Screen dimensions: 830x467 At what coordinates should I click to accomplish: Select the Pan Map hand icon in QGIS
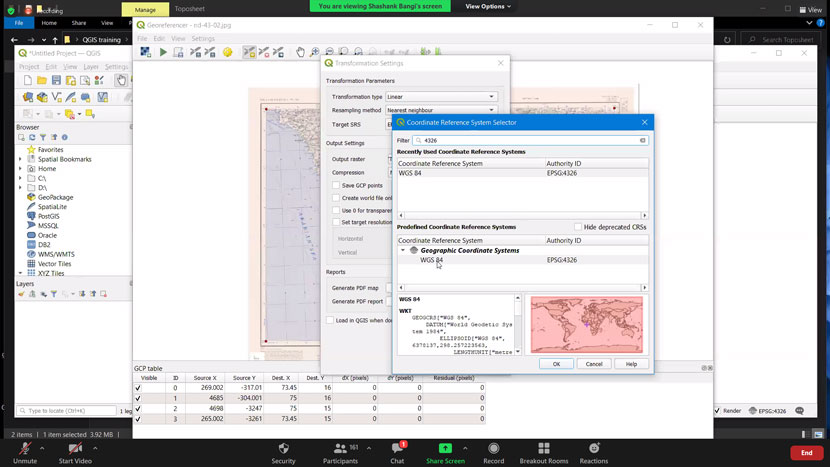(121, 80)
